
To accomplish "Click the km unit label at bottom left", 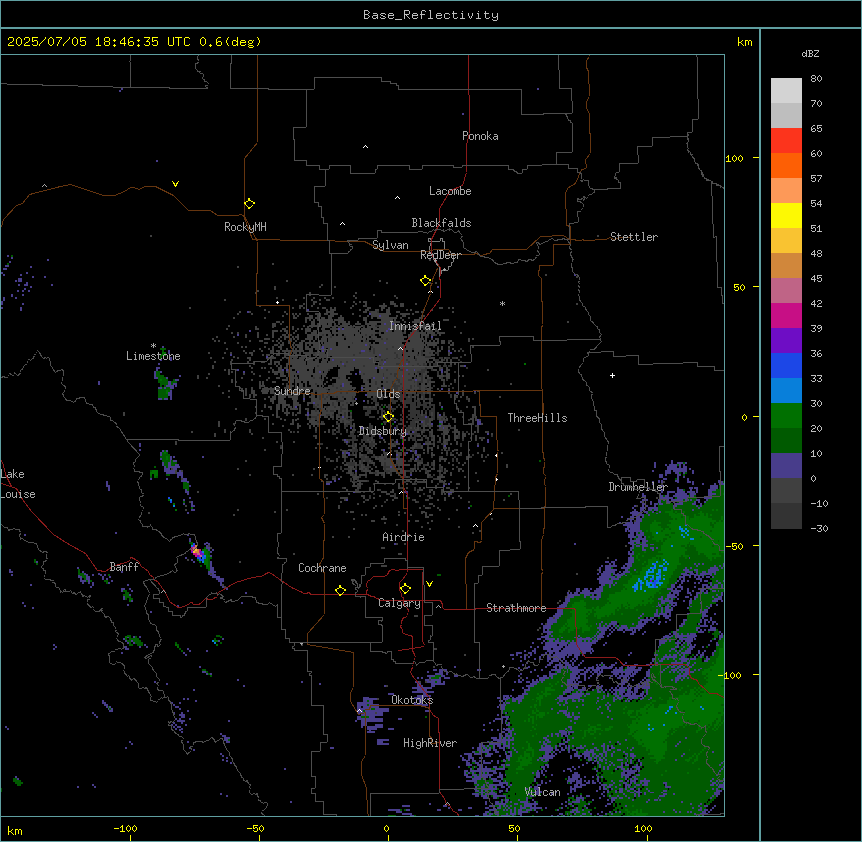I will (15, 831).
